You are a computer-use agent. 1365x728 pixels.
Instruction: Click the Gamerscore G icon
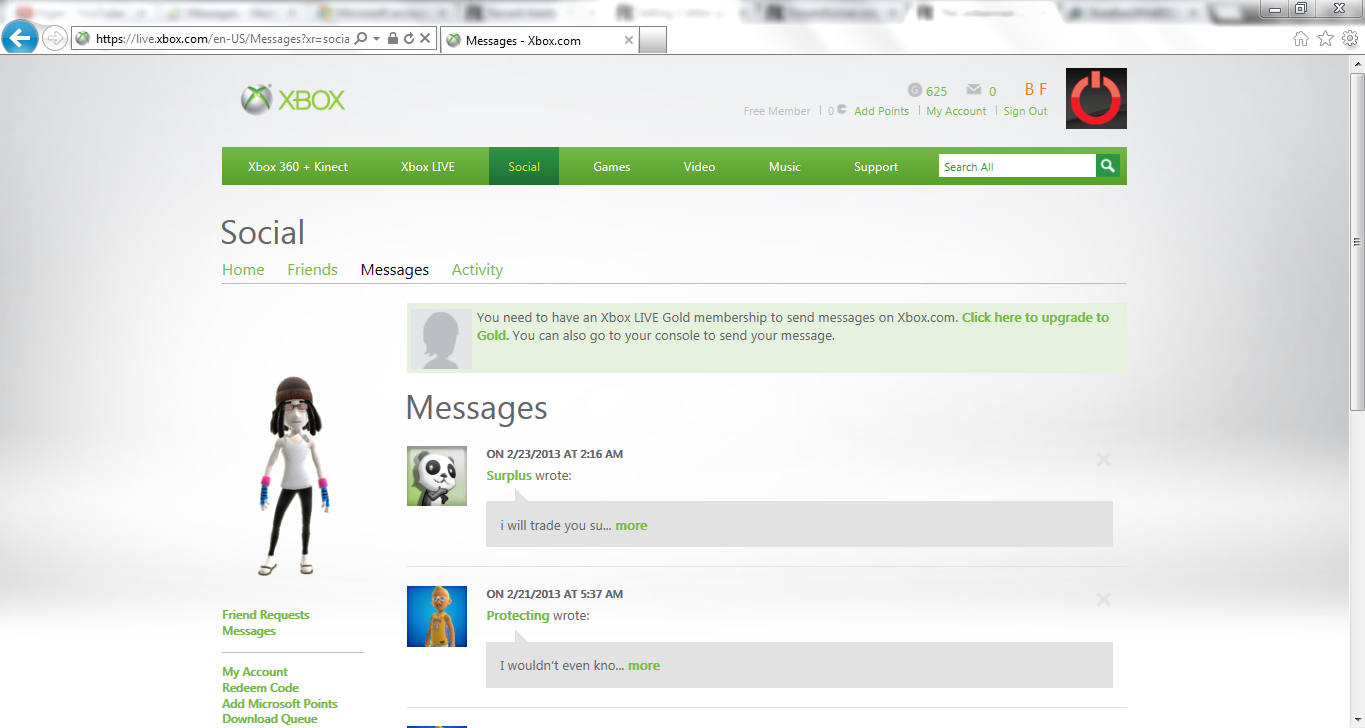point(914,90)
